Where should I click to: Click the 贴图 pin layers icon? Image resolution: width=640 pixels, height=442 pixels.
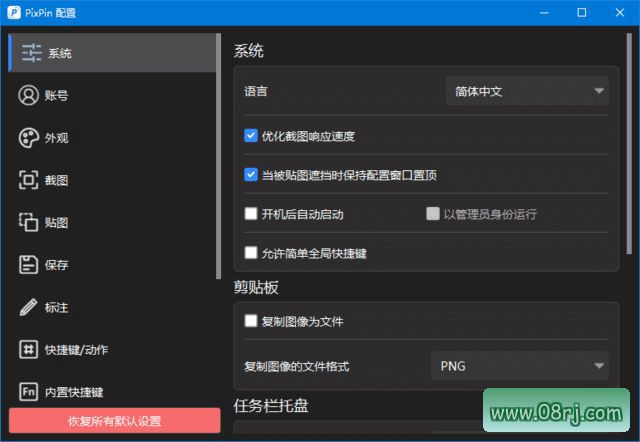[28, 222]
